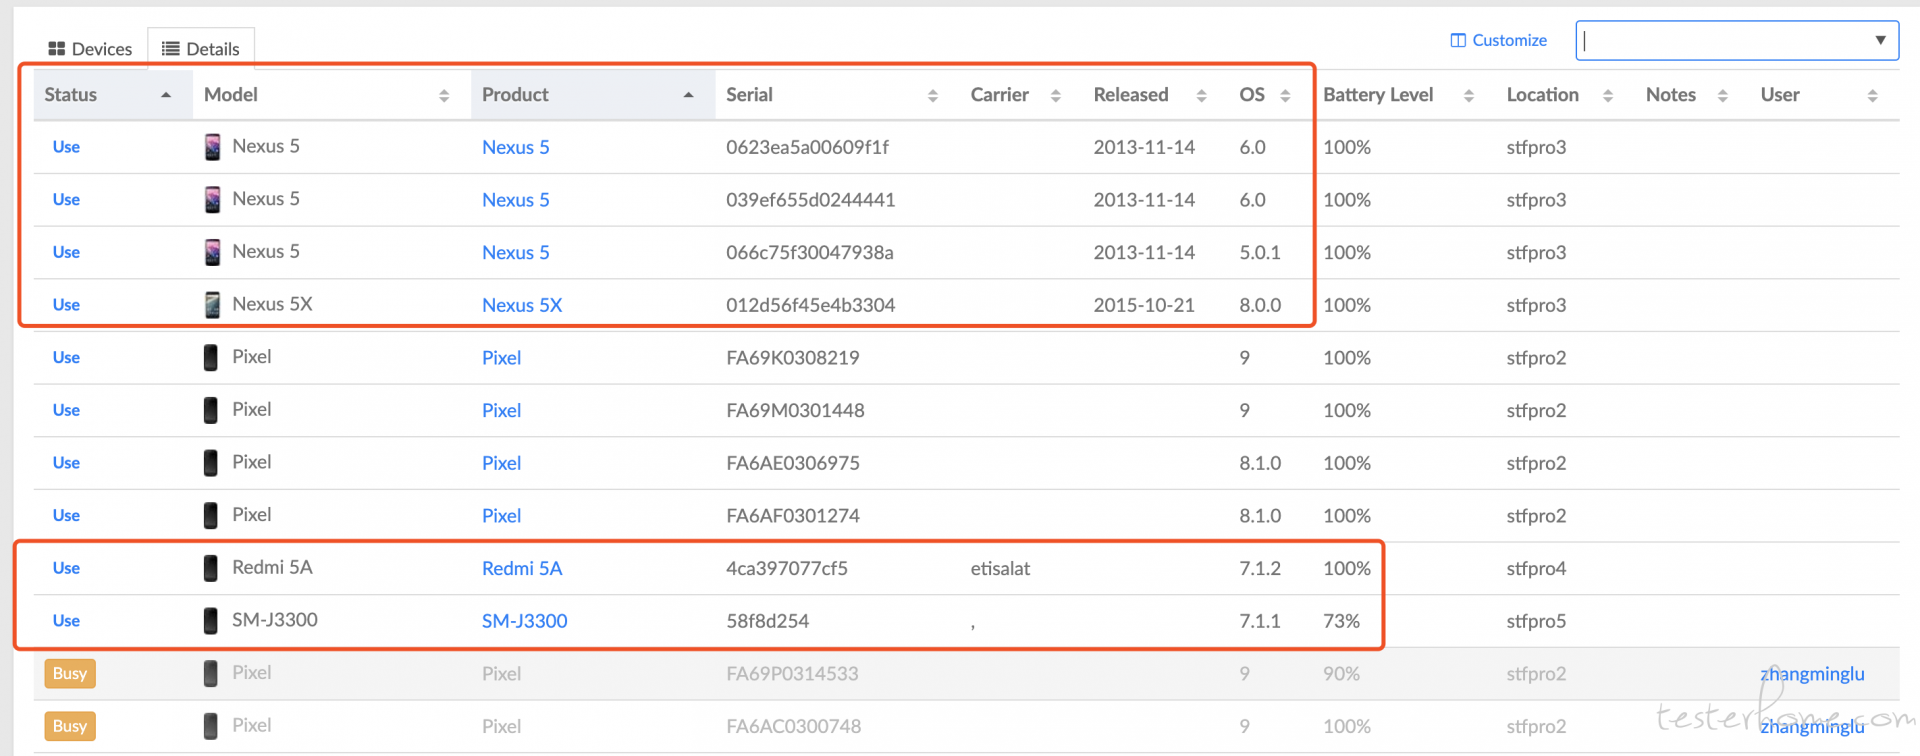The image size is (1920, 756).
Task: Click device icon for Pixel FA69M0301448
Action: point(211,410)
